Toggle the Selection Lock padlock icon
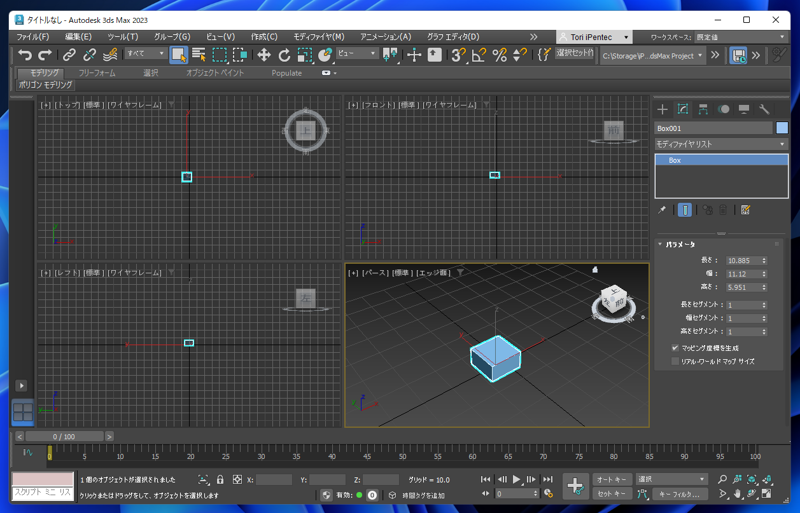The width and height of the screenshot is (800, 513). [220, 480]
